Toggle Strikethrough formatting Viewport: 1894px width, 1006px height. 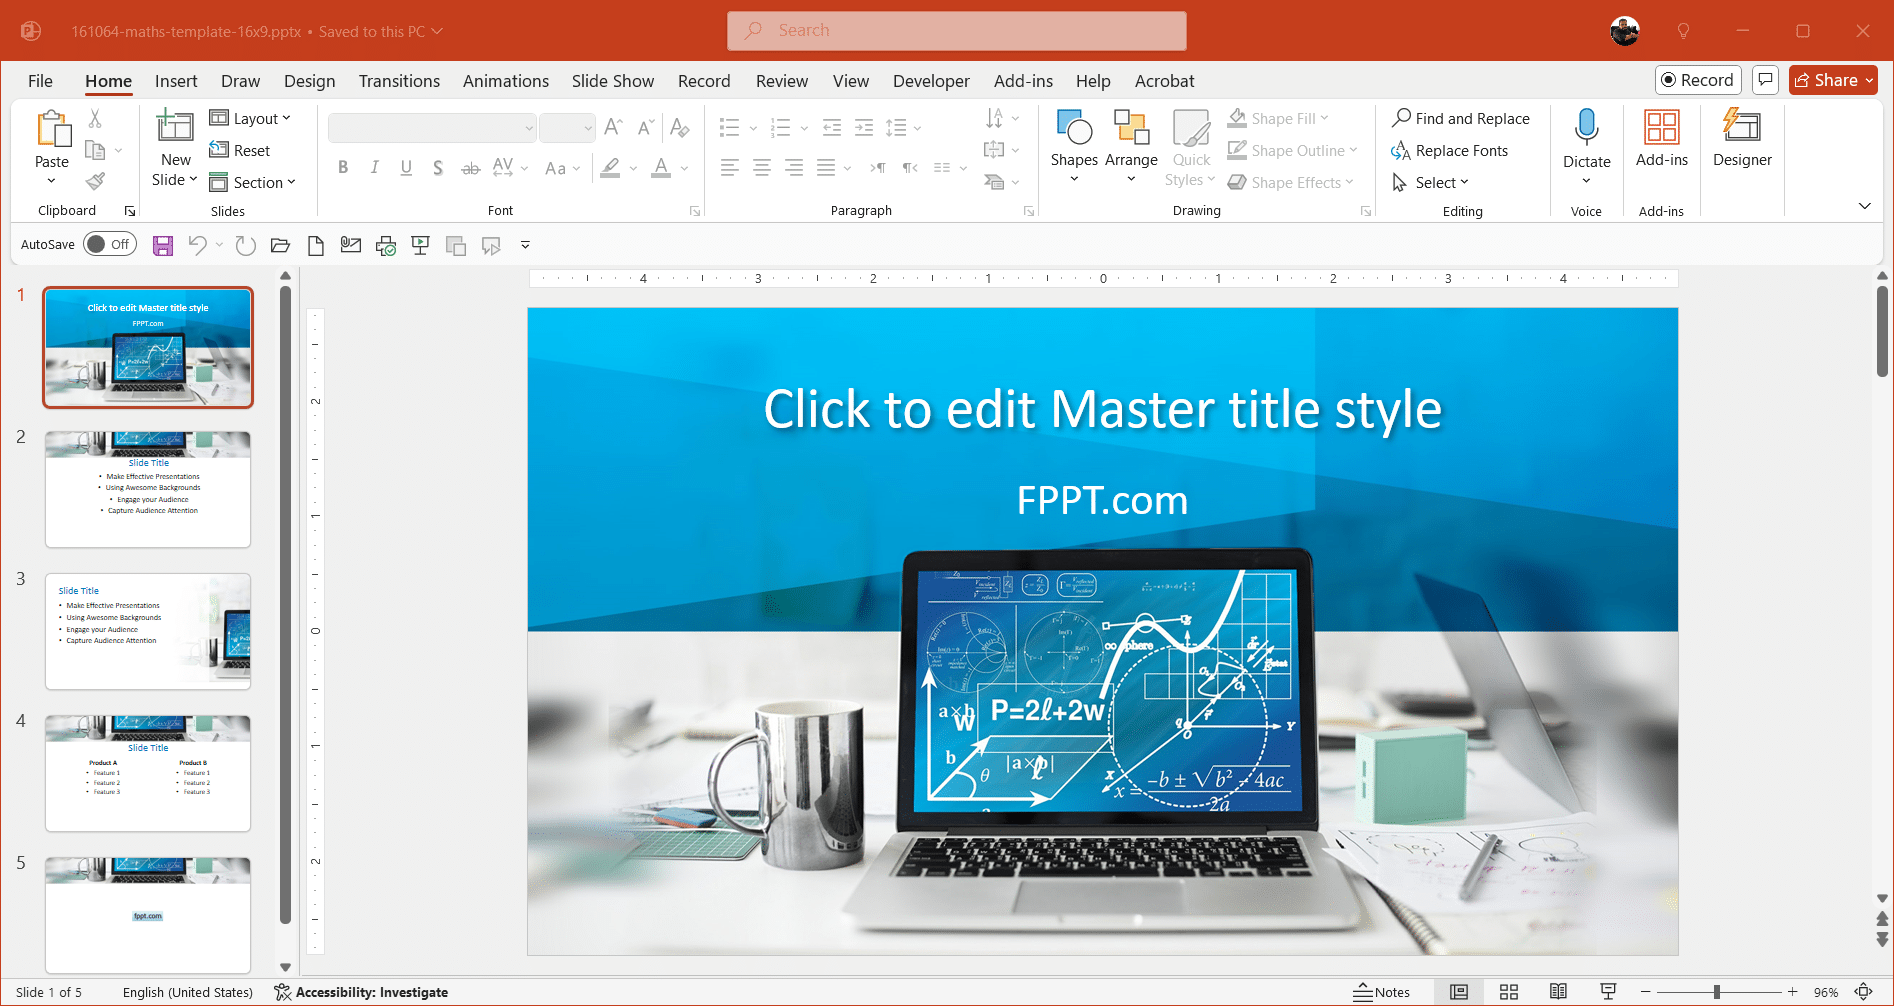470,167
